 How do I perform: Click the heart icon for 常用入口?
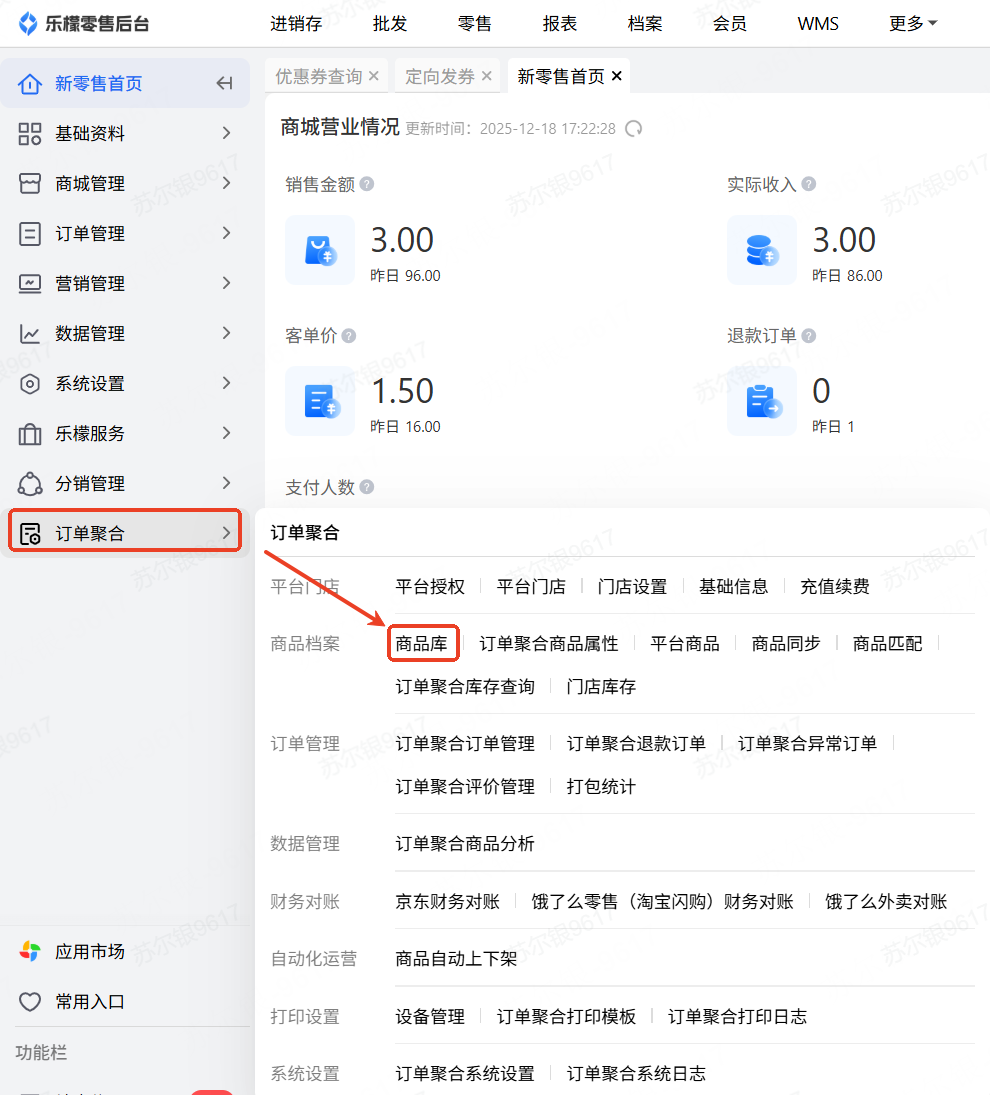(30, 1001)
